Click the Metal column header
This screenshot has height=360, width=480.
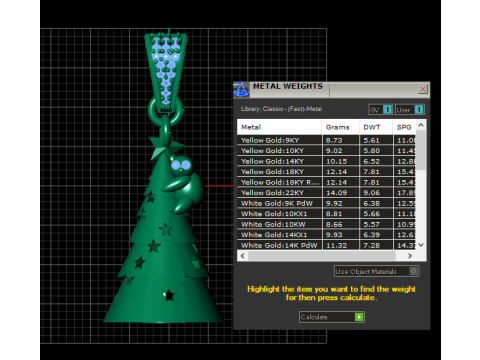[x=279, y=127]
